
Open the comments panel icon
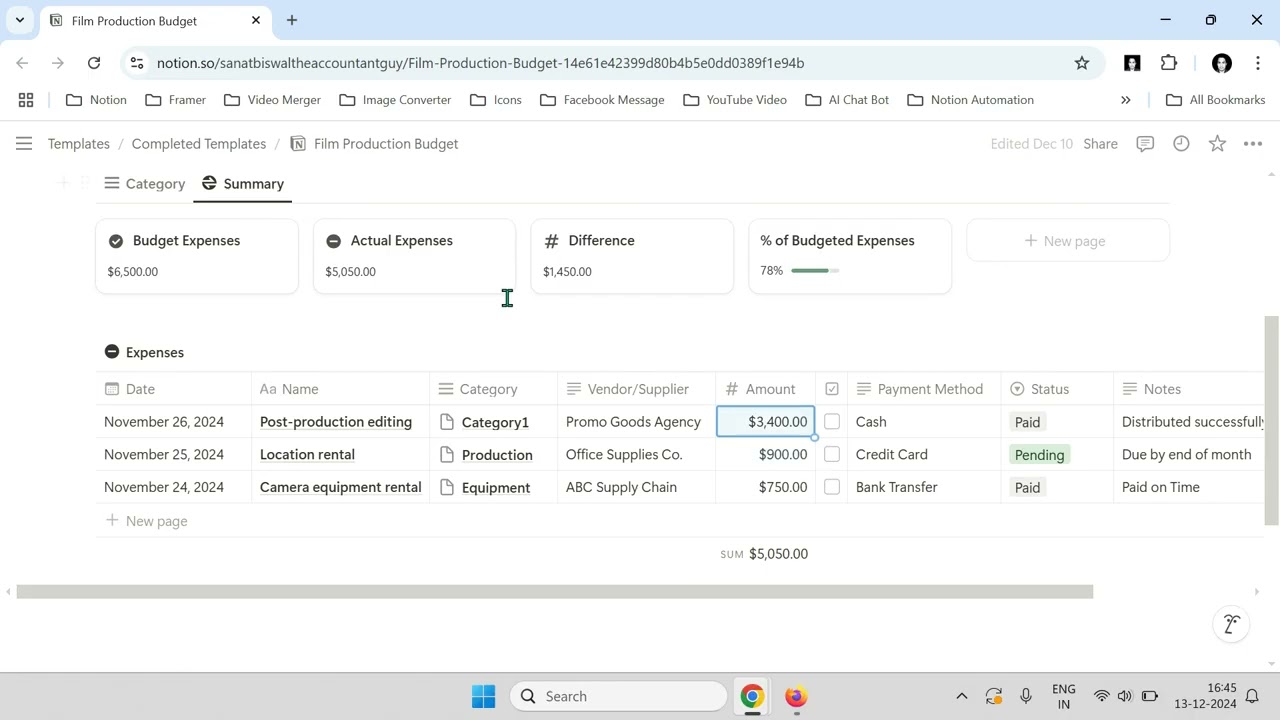[x=1145, y=144]
